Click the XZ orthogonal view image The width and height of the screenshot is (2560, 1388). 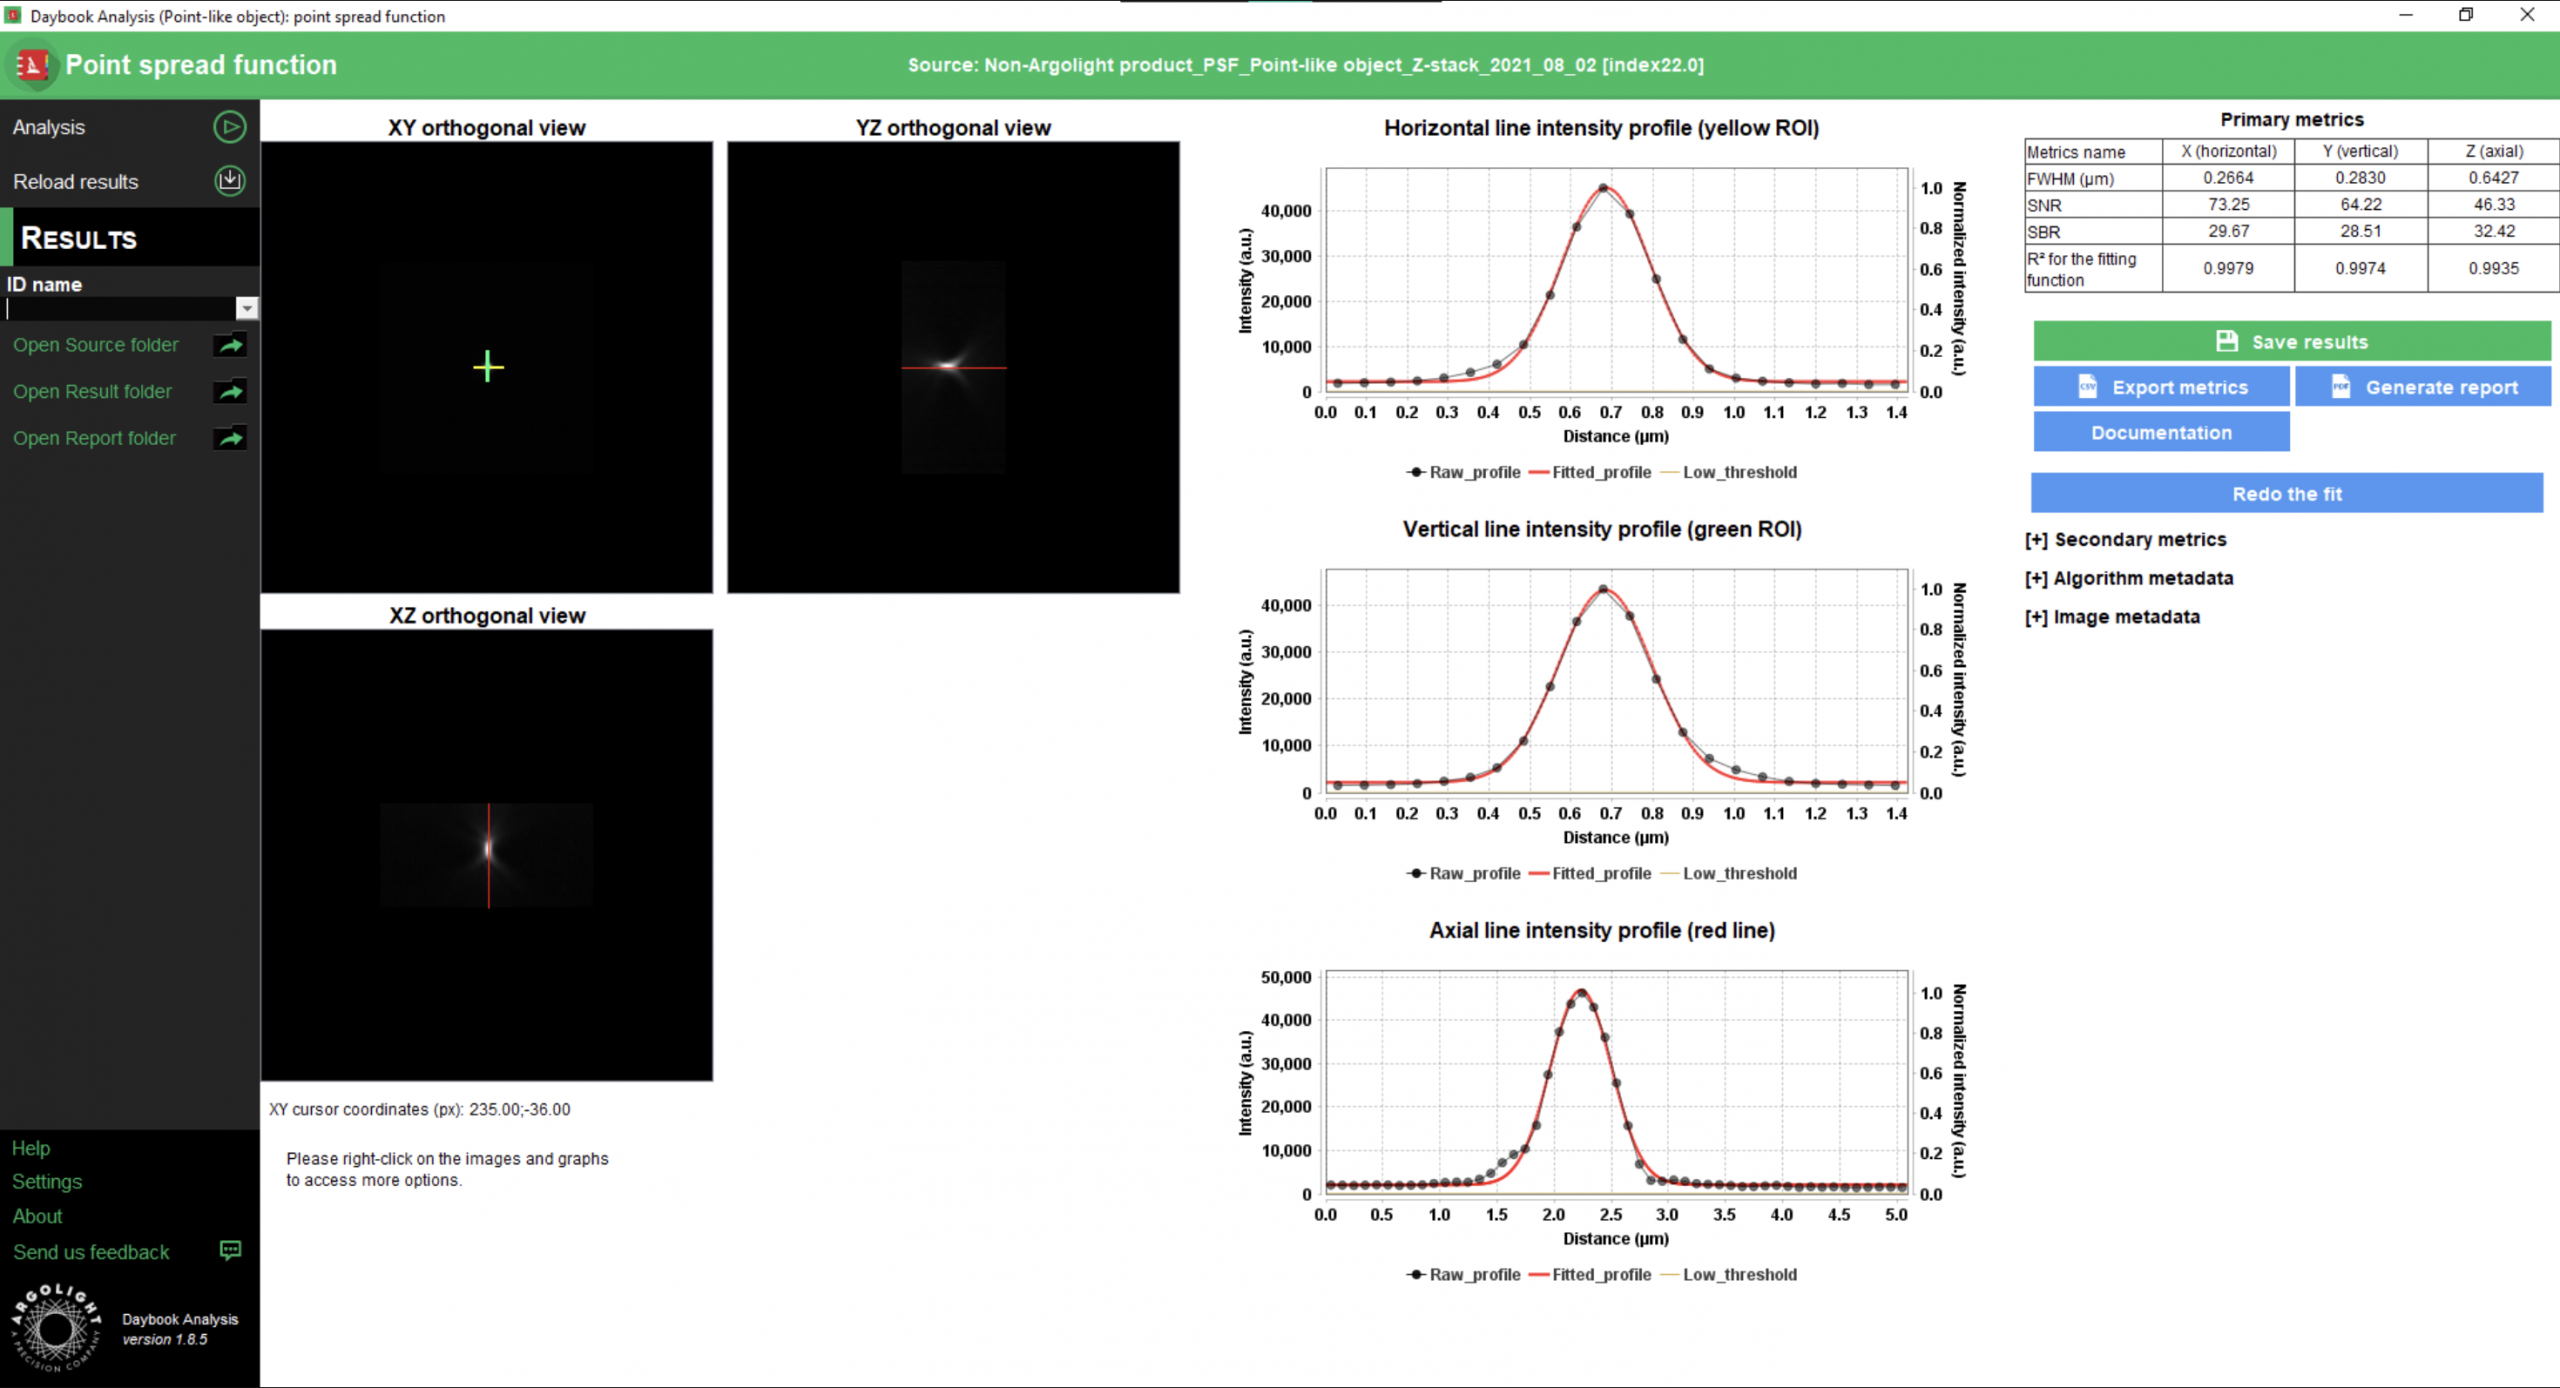coord(487,855)
